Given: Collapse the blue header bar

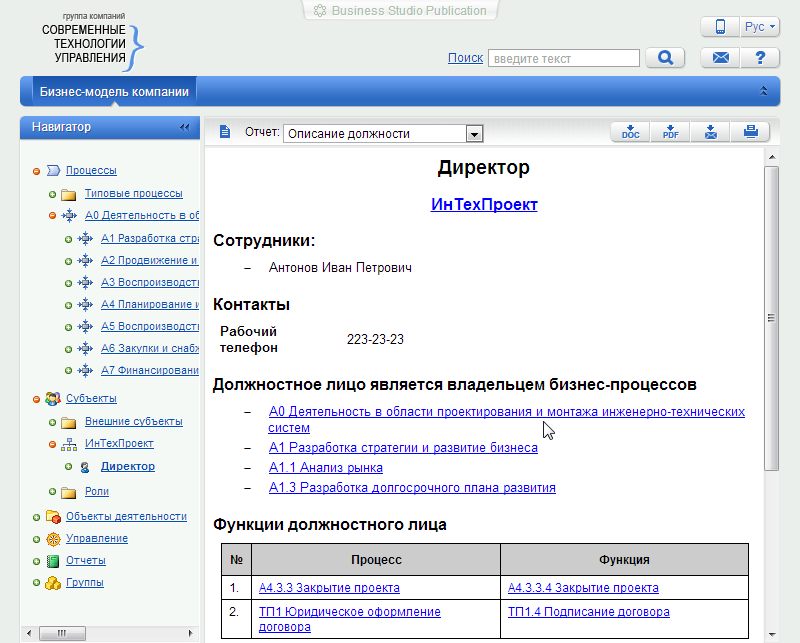Looking at the screenshot, I should (764, 91).
